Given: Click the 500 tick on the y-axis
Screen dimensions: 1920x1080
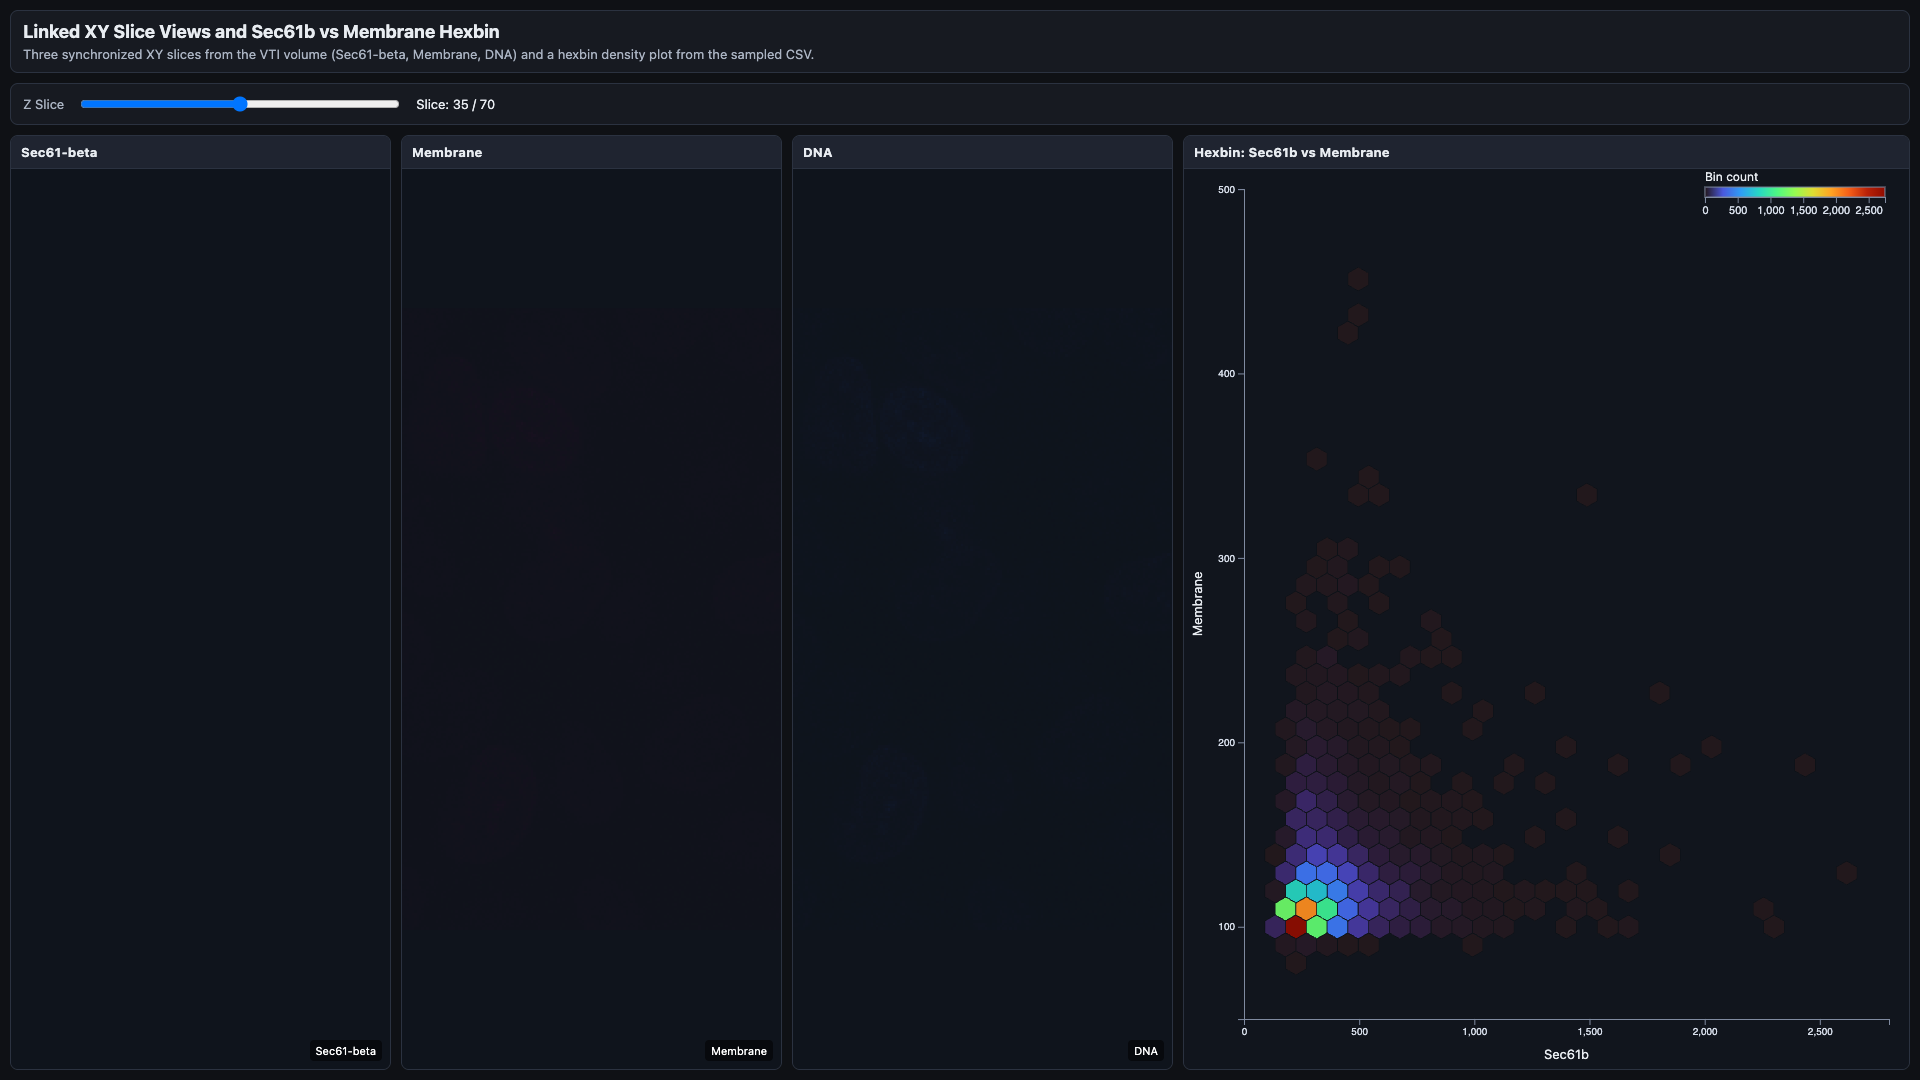Looking at the screenshot, I should pos(1226,190).
